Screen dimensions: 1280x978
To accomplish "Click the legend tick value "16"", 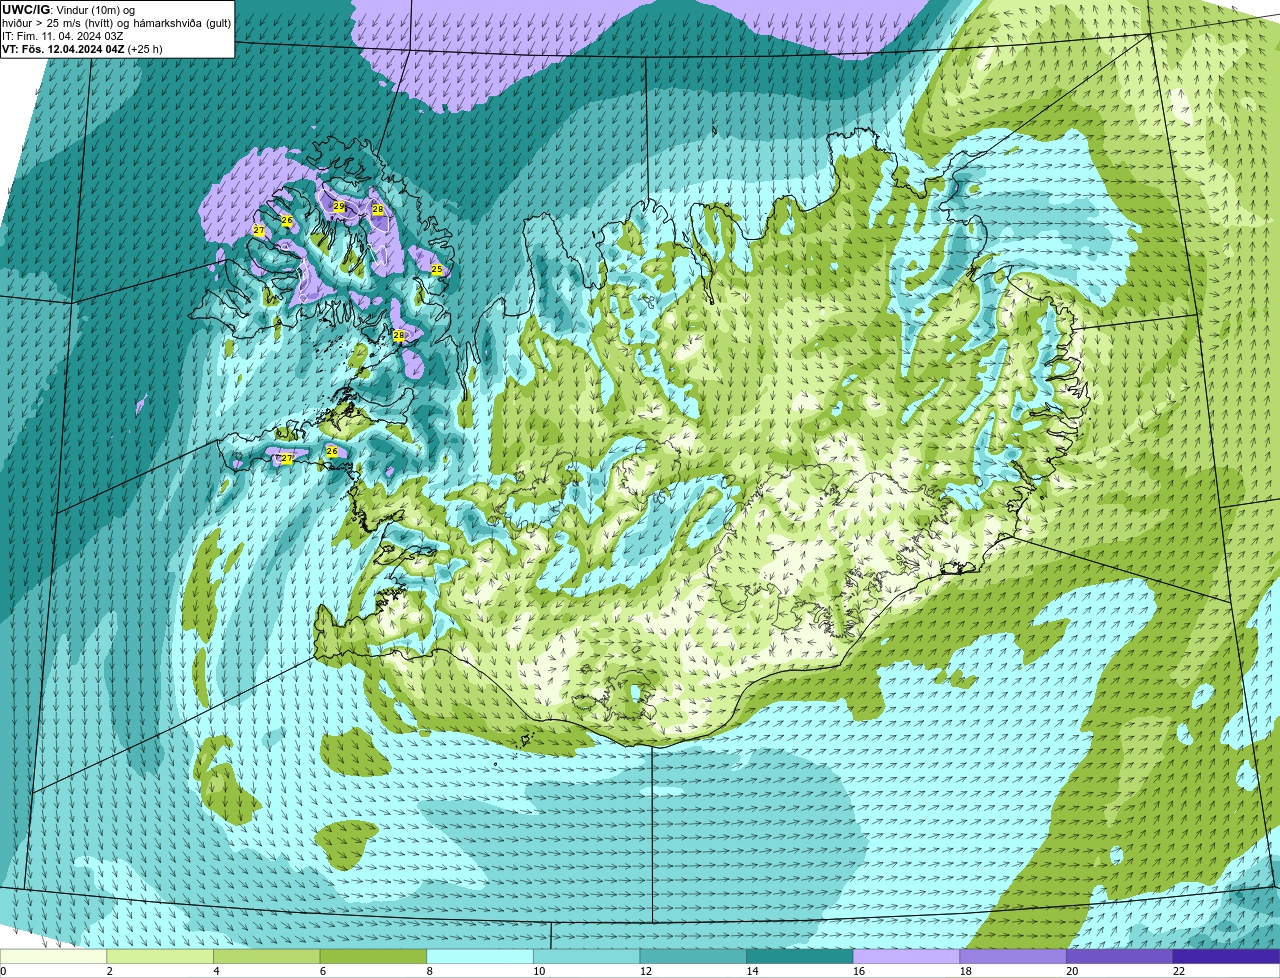I will pyautogui.click(x=859, y=971).
